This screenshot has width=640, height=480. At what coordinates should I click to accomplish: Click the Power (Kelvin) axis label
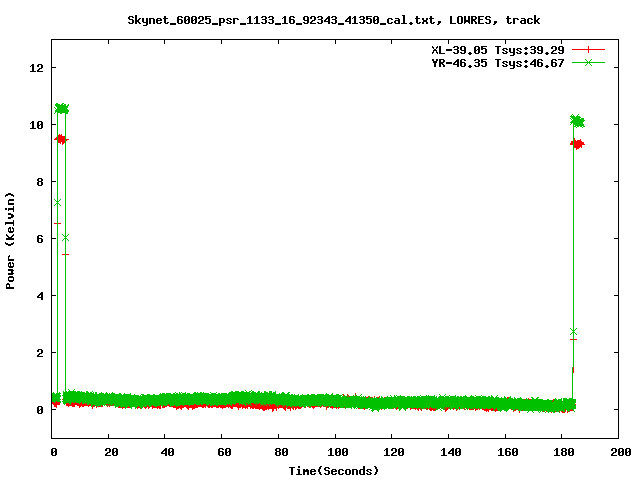[10, 241]
